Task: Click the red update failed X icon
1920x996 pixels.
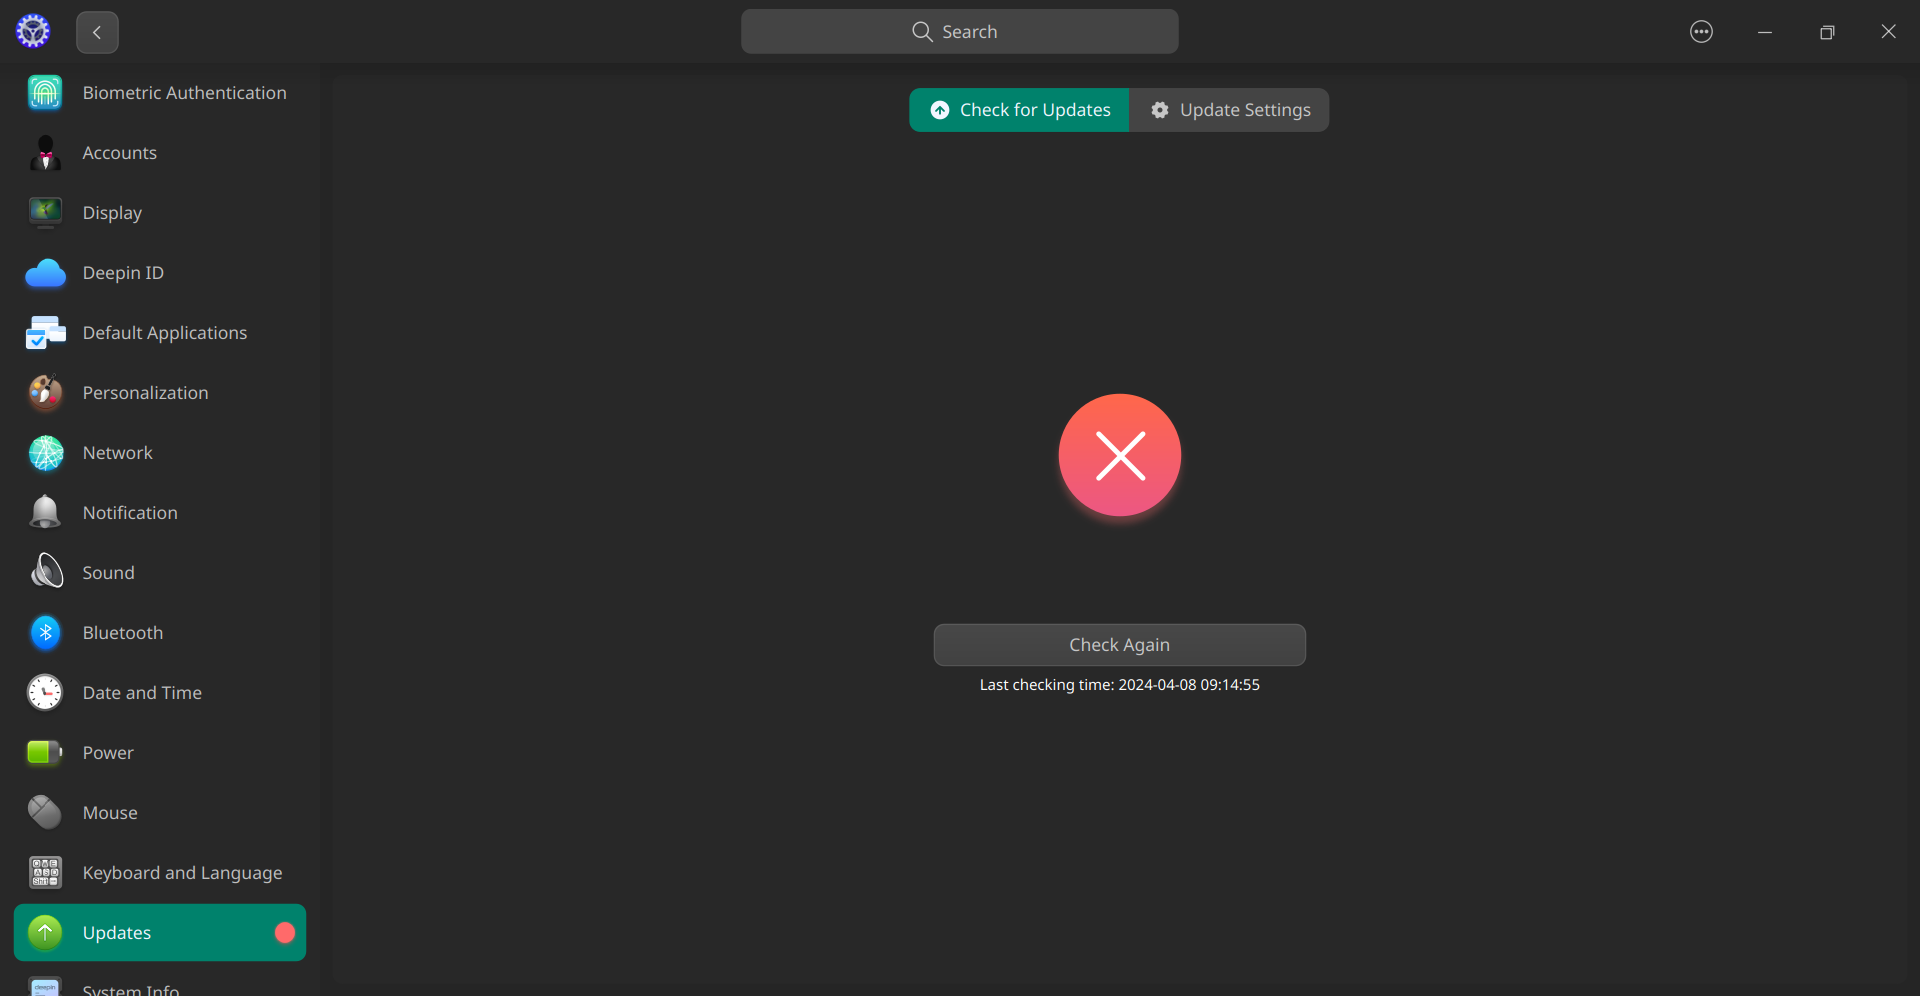Action: coord(1119,455)
